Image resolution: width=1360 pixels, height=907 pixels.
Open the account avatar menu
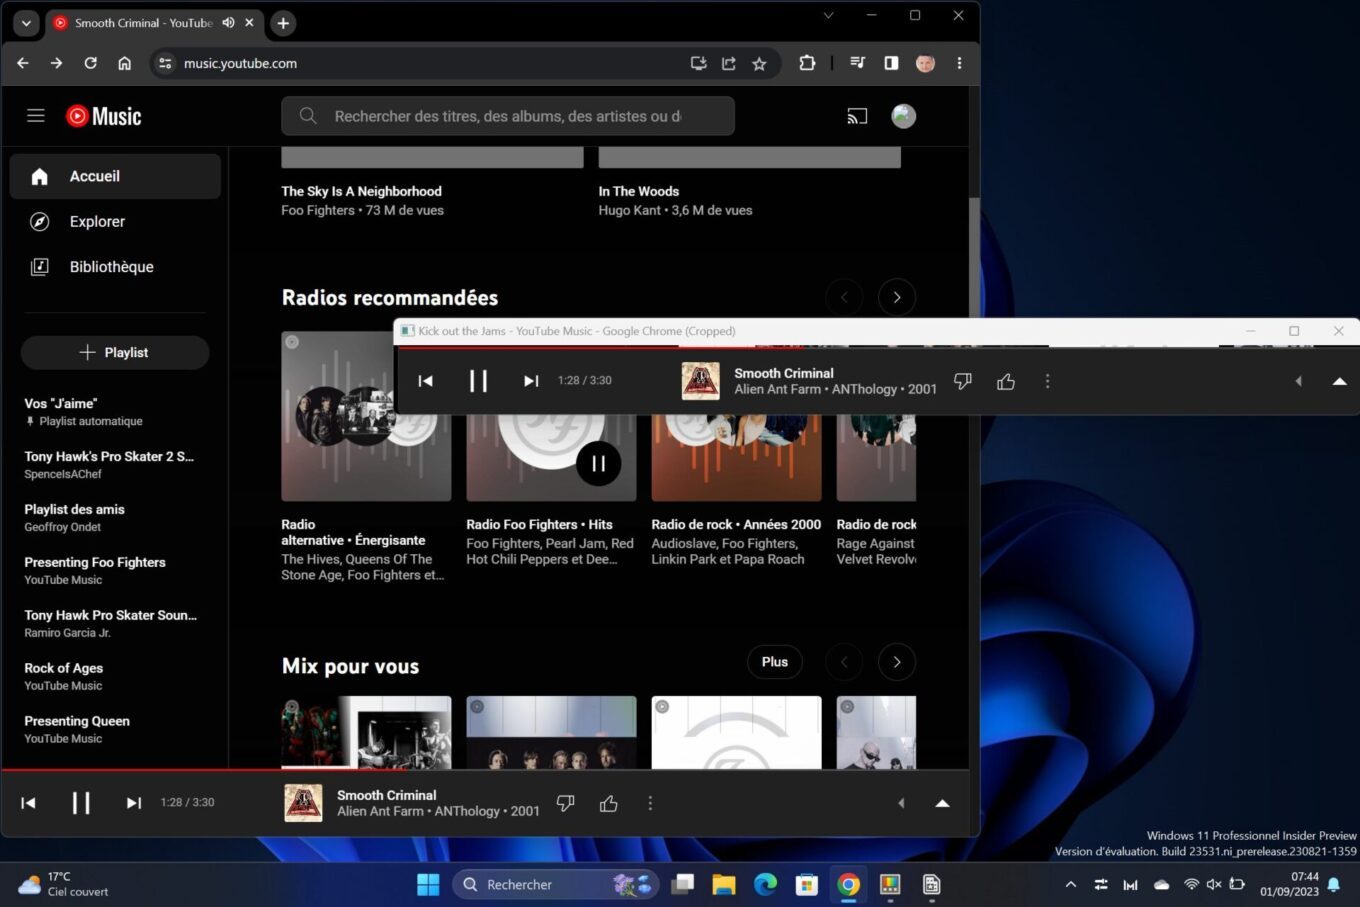904,116
